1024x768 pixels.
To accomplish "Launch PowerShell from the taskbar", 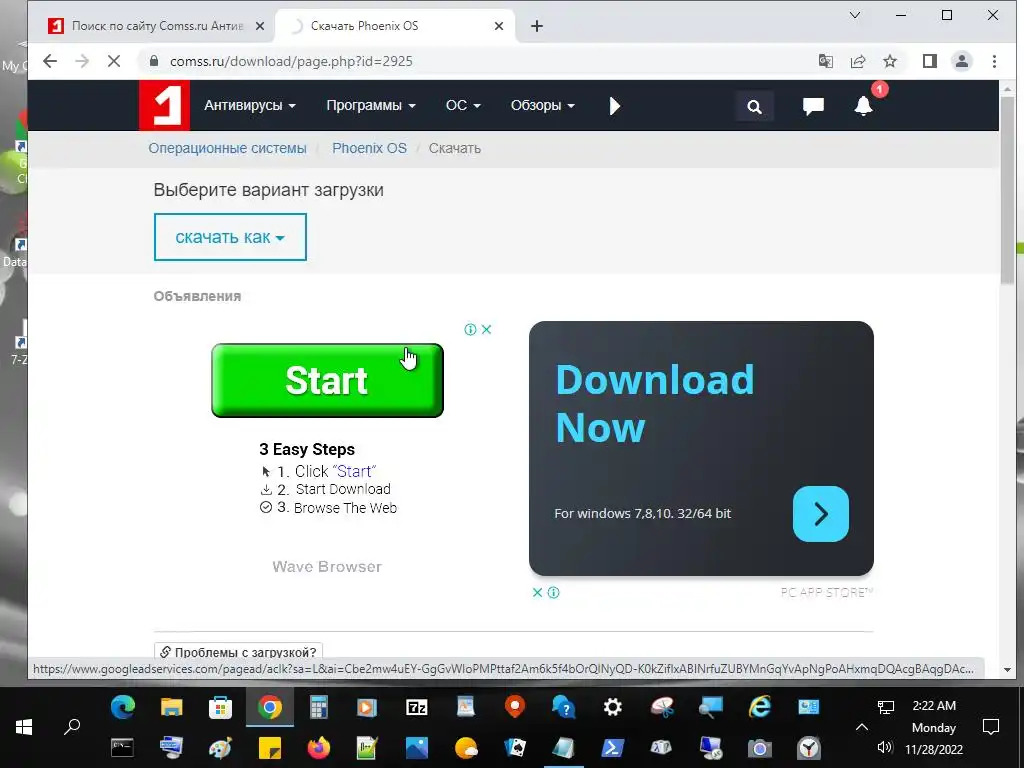I will click(x=613, y=748).
